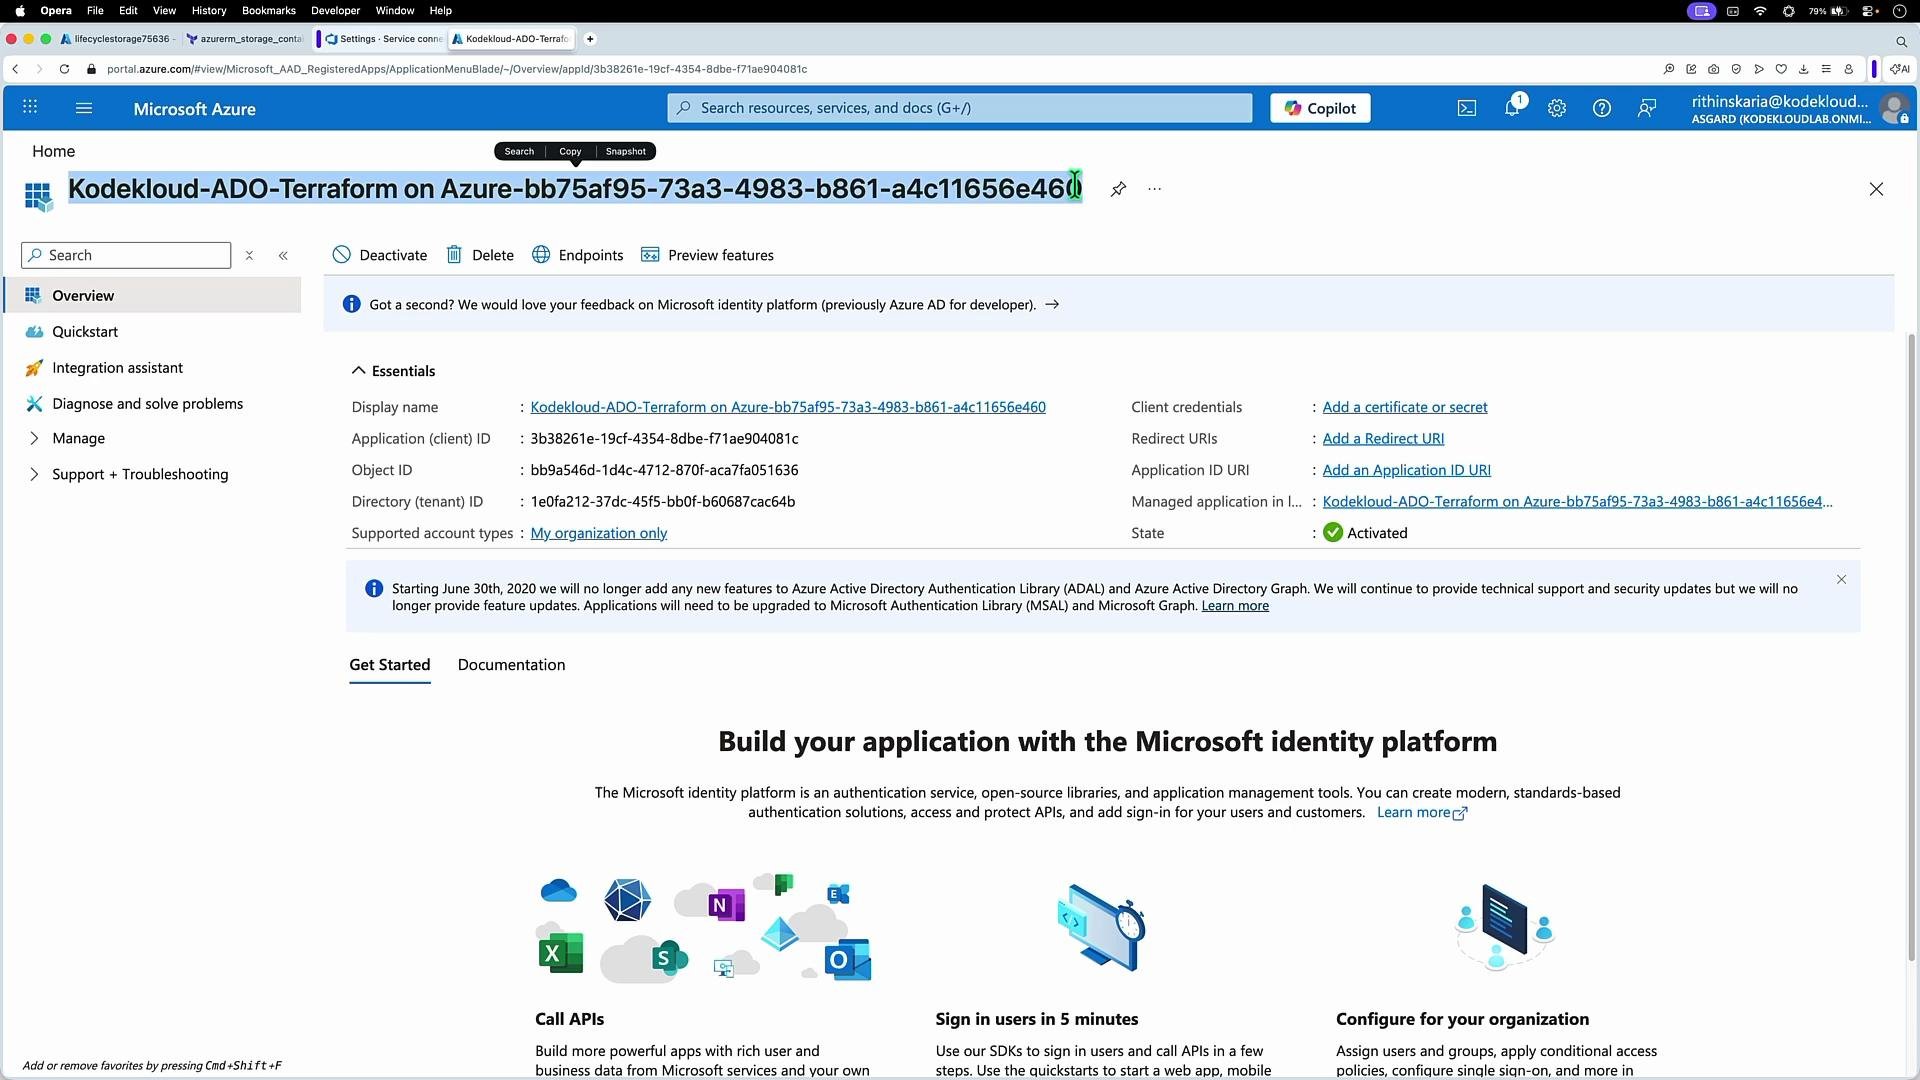This screenshot has width=1920, height=1080.
Task: Open the Copilot button
Action: 1320,108
